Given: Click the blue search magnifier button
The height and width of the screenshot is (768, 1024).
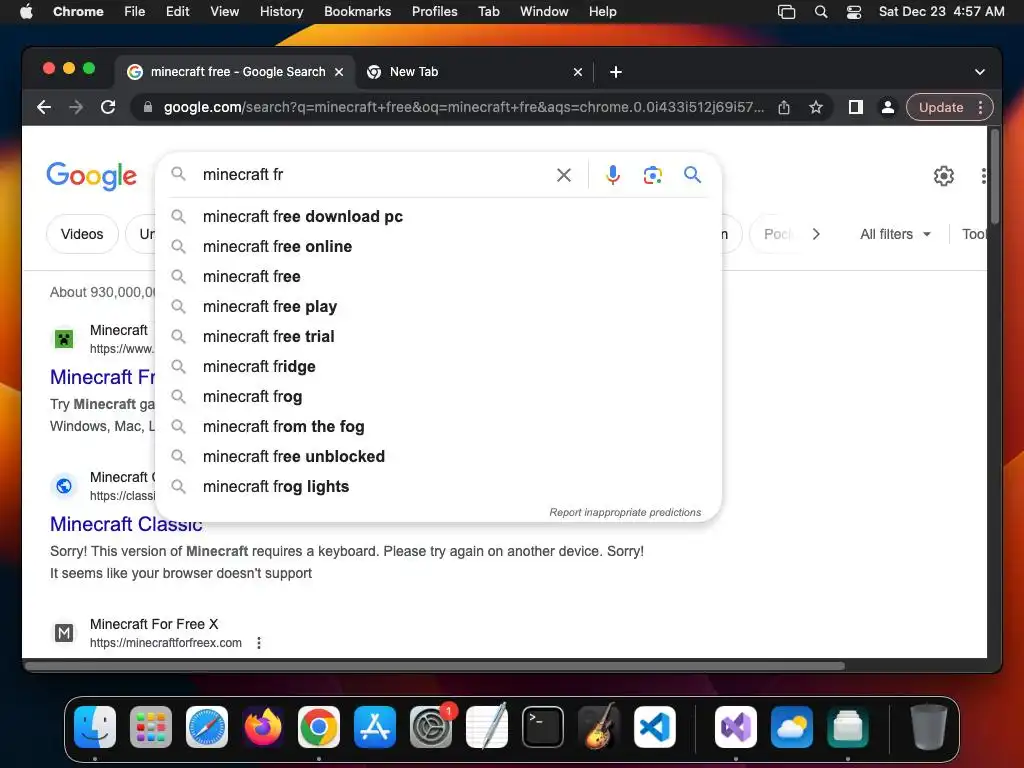Looking at the screenshot, I should (692, 174).
